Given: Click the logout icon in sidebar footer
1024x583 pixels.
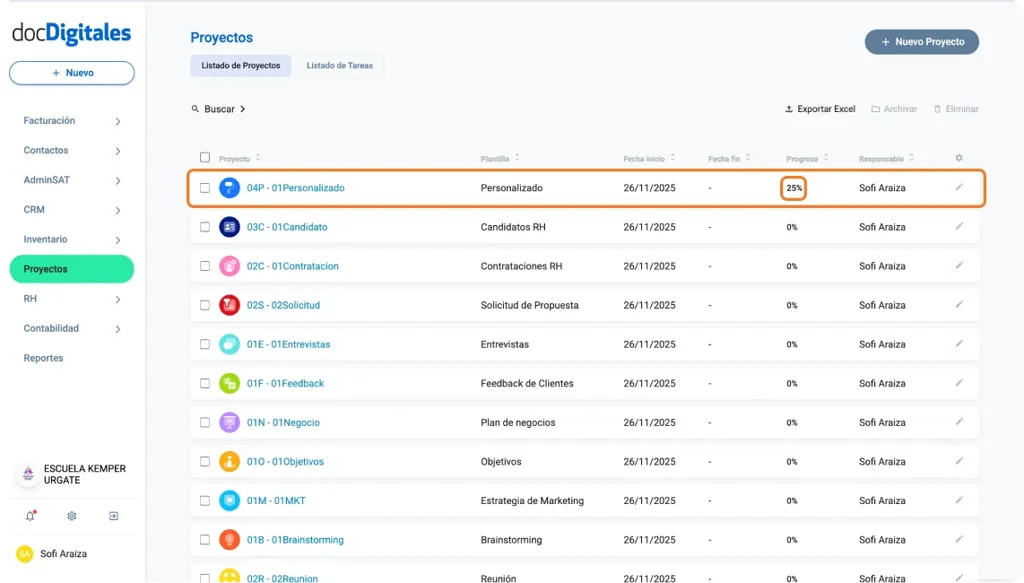Looking at the screenshot, I should pyautogui.click(x=112, y=516).
